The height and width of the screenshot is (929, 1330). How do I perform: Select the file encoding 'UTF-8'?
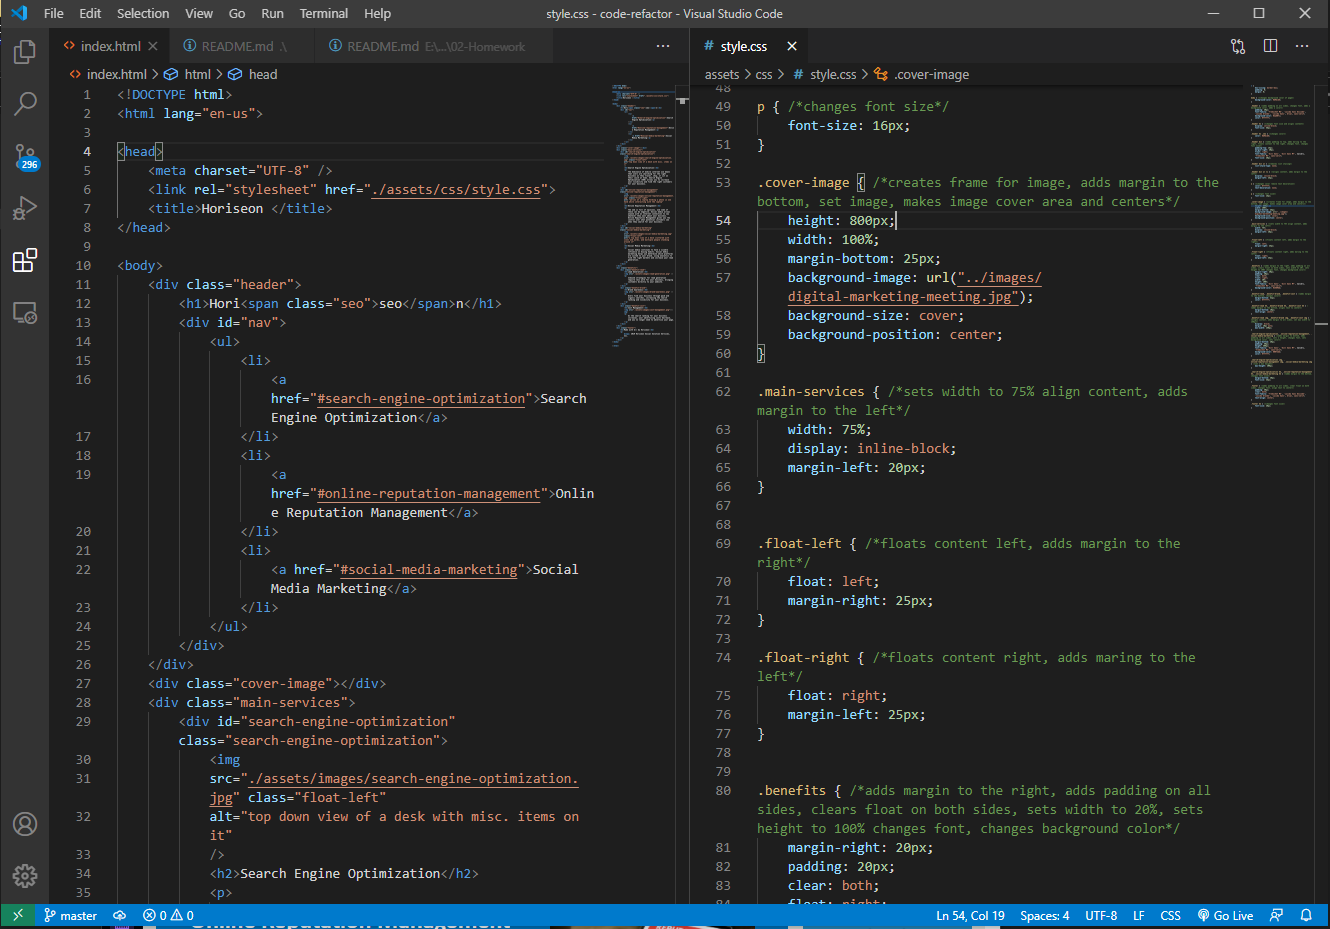[x=1101, y=915]
